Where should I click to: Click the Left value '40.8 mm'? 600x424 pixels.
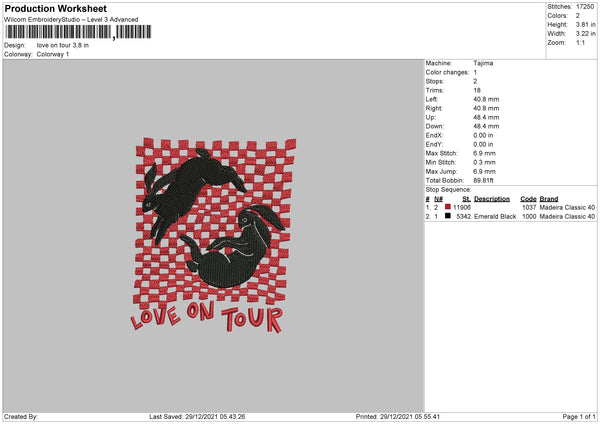click(486, 99)
